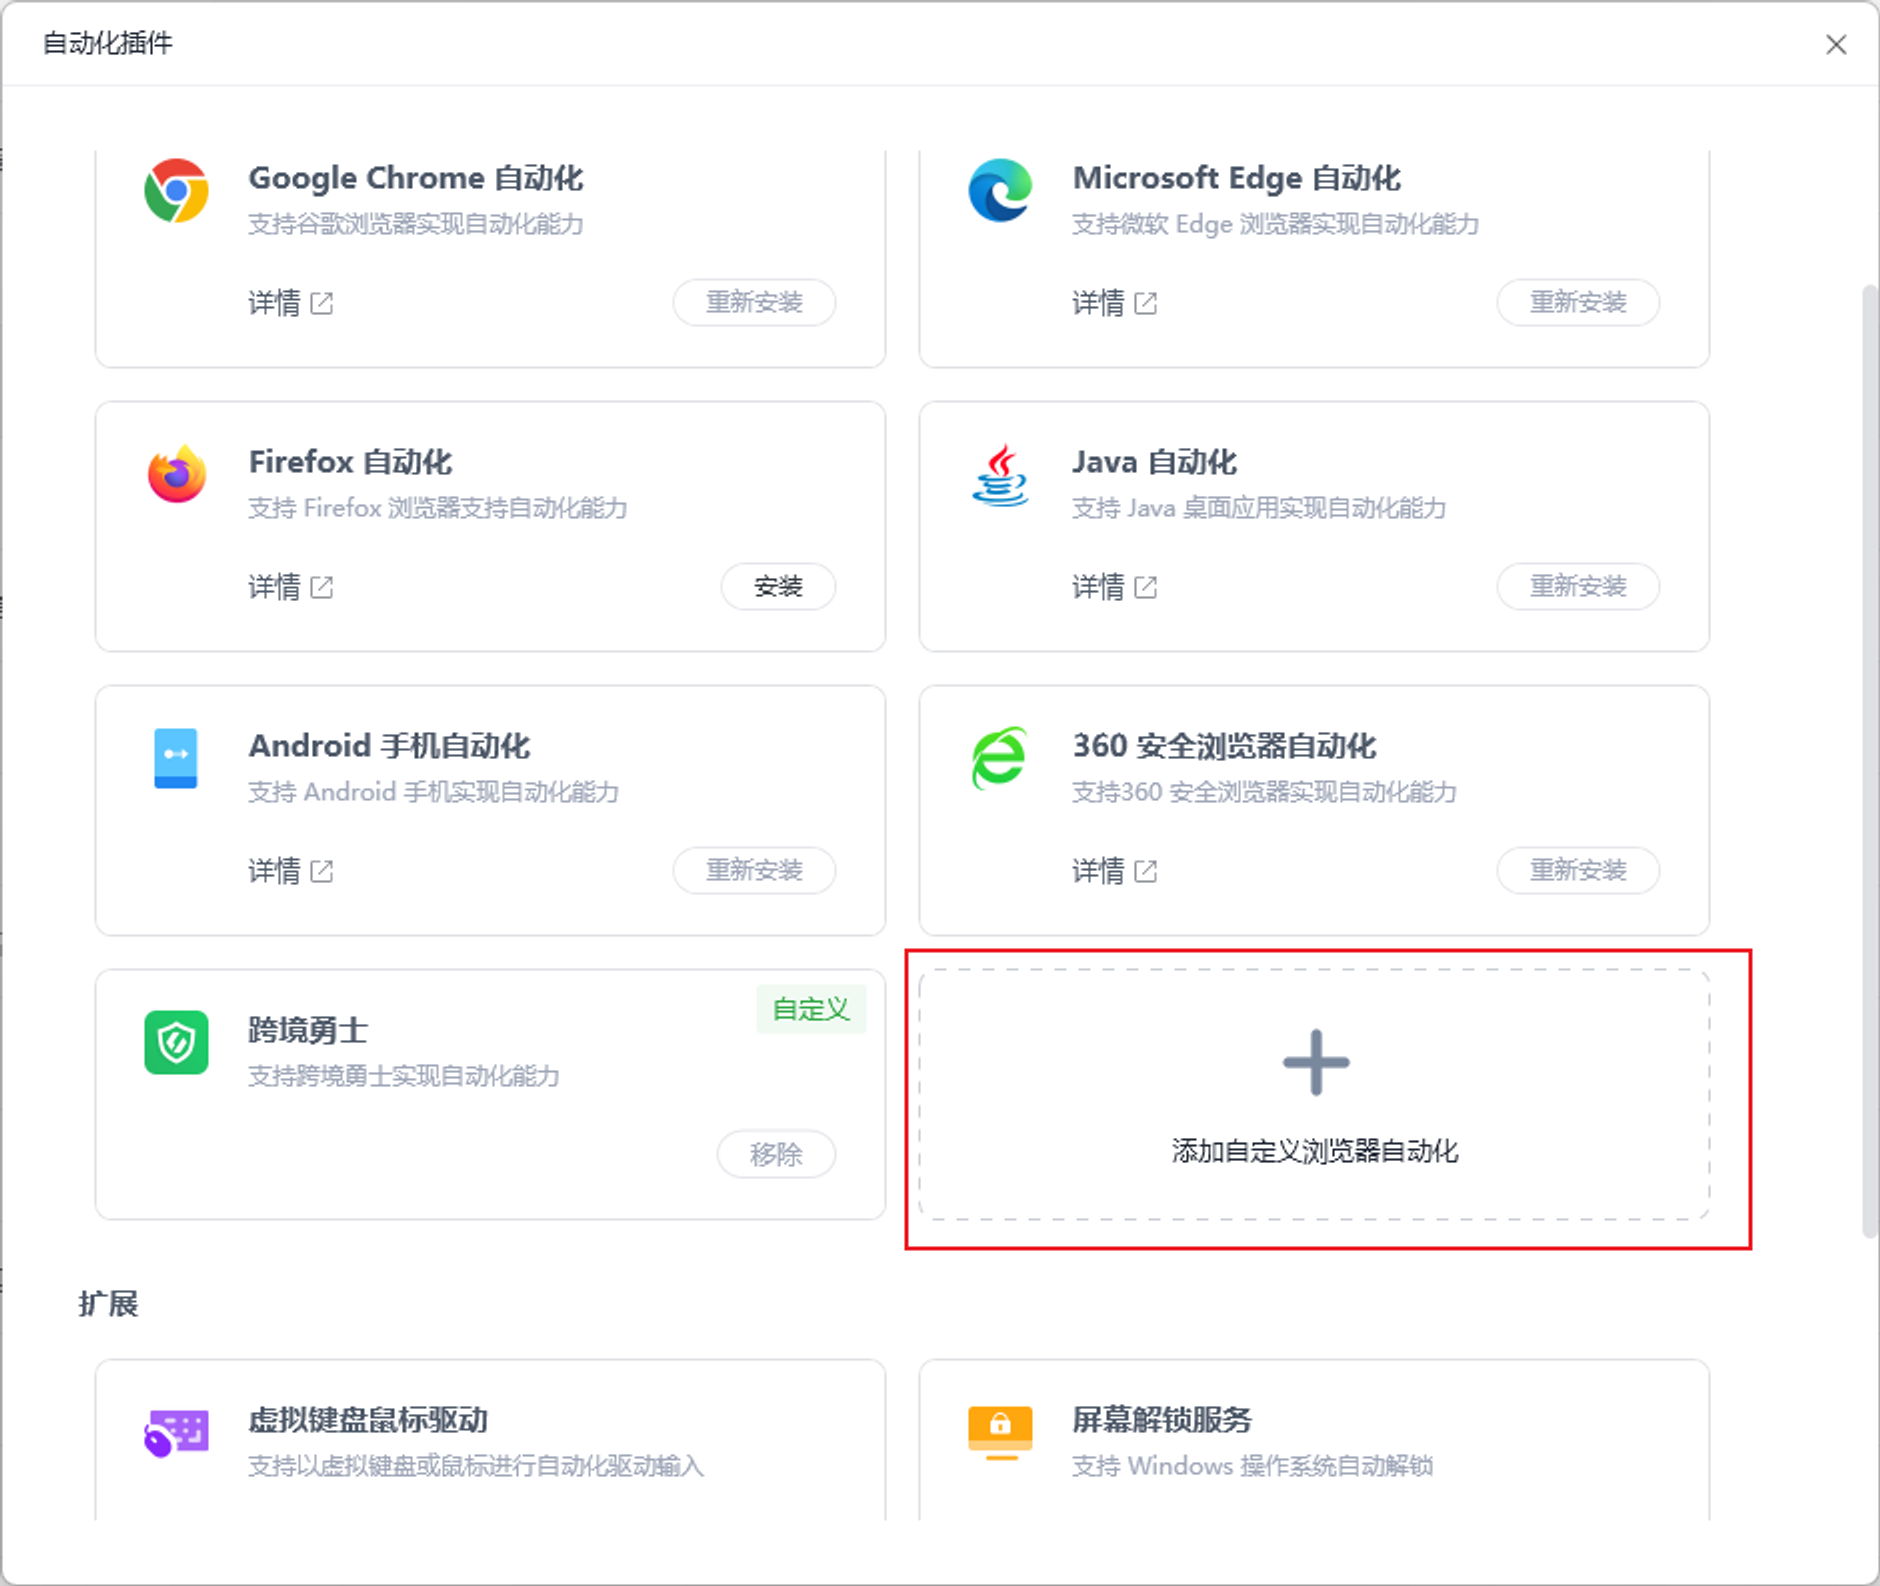Viewport: 1880px width, 1586px height.
Task: Click description 支持360 安全浏览器实现自动化能力
Action: [1265, 792]
